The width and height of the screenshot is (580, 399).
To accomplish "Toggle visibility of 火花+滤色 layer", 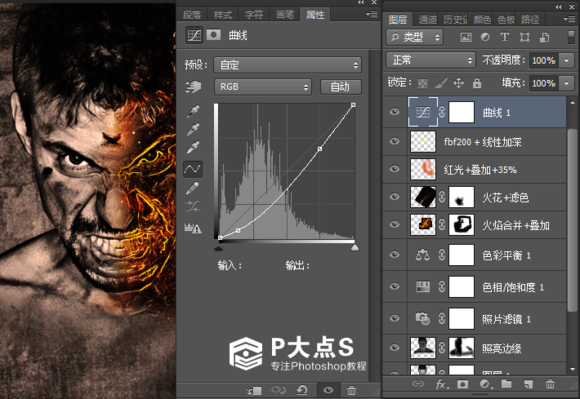I will [x=394, y=196].
